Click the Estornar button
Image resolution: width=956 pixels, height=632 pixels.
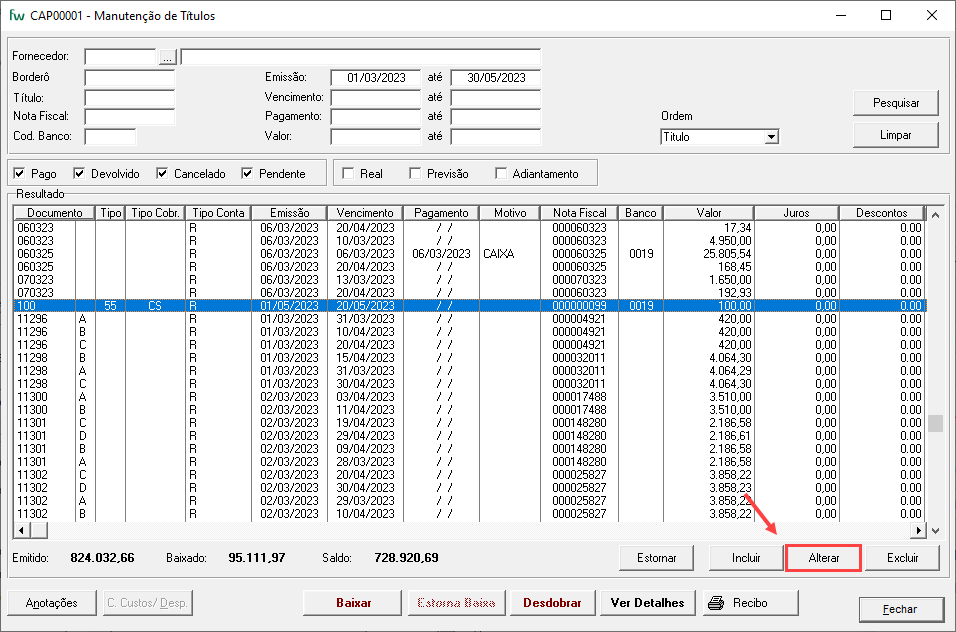657,558
